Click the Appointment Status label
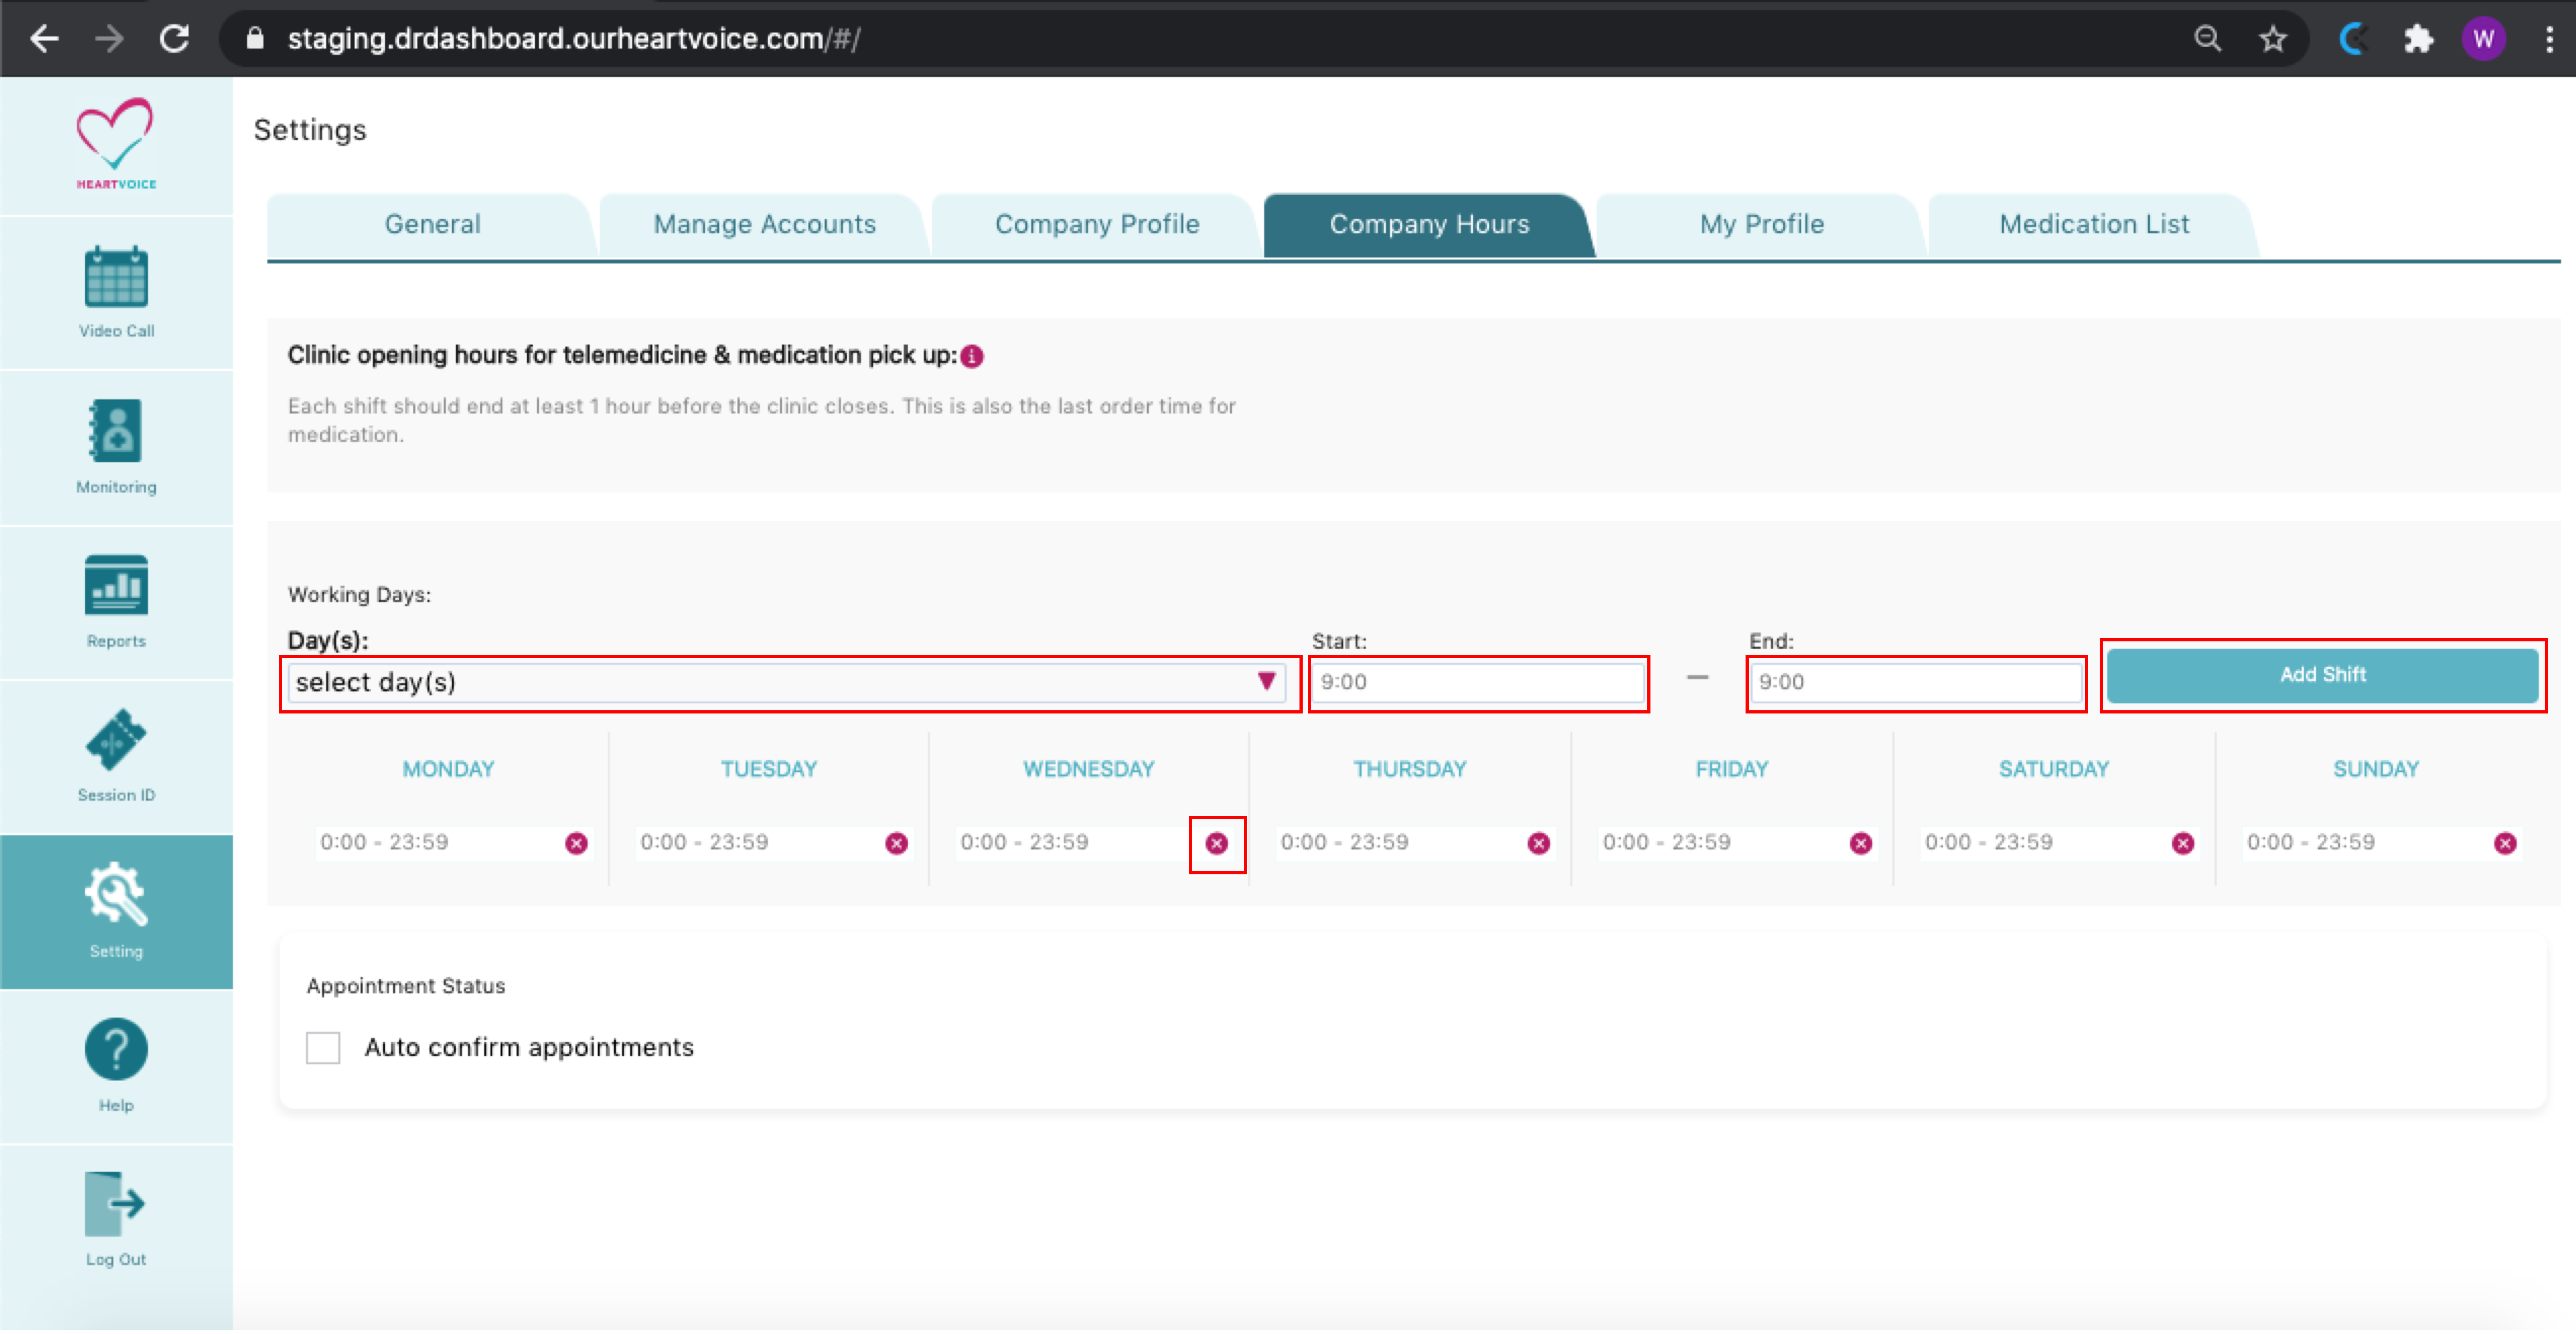 click(406, 987)
